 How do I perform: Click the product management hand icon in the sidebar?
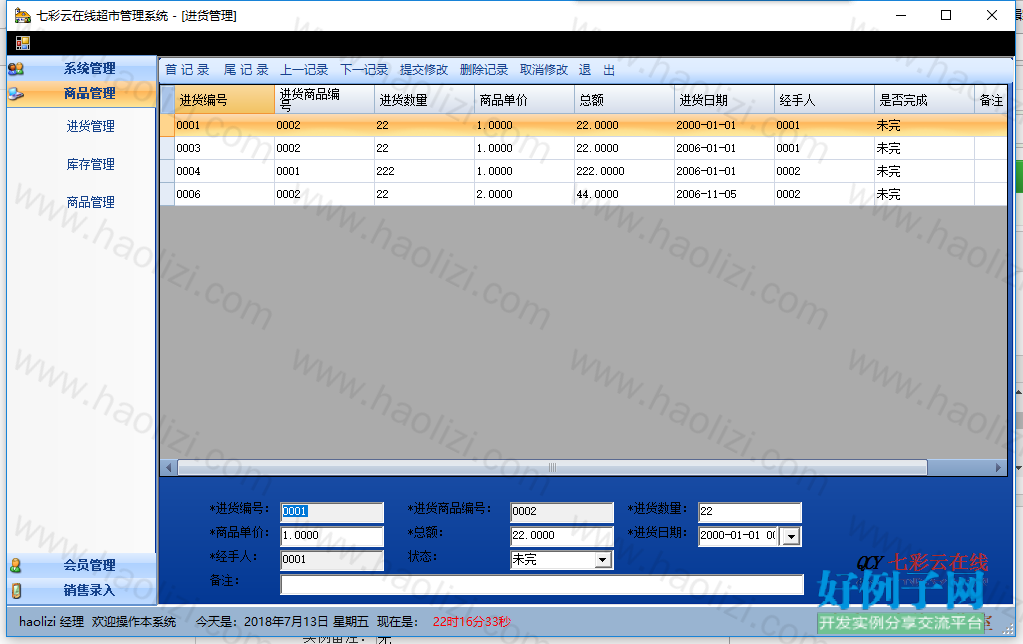click(16, 94)
